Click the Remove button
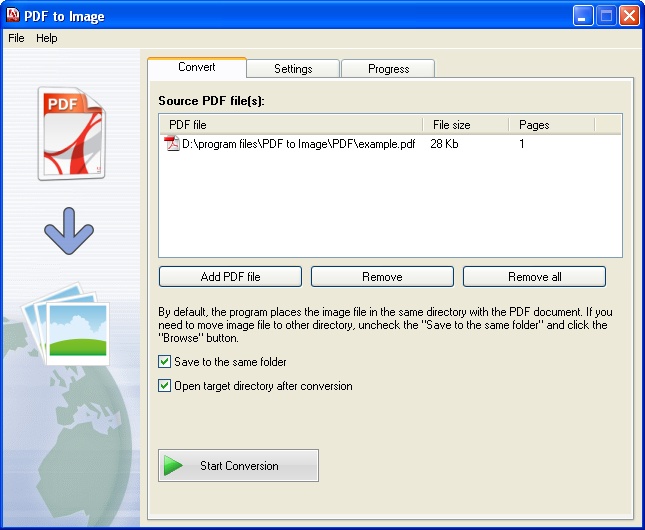Image resolution: width=645 pixels, height=530 pixels. (382, 277)
